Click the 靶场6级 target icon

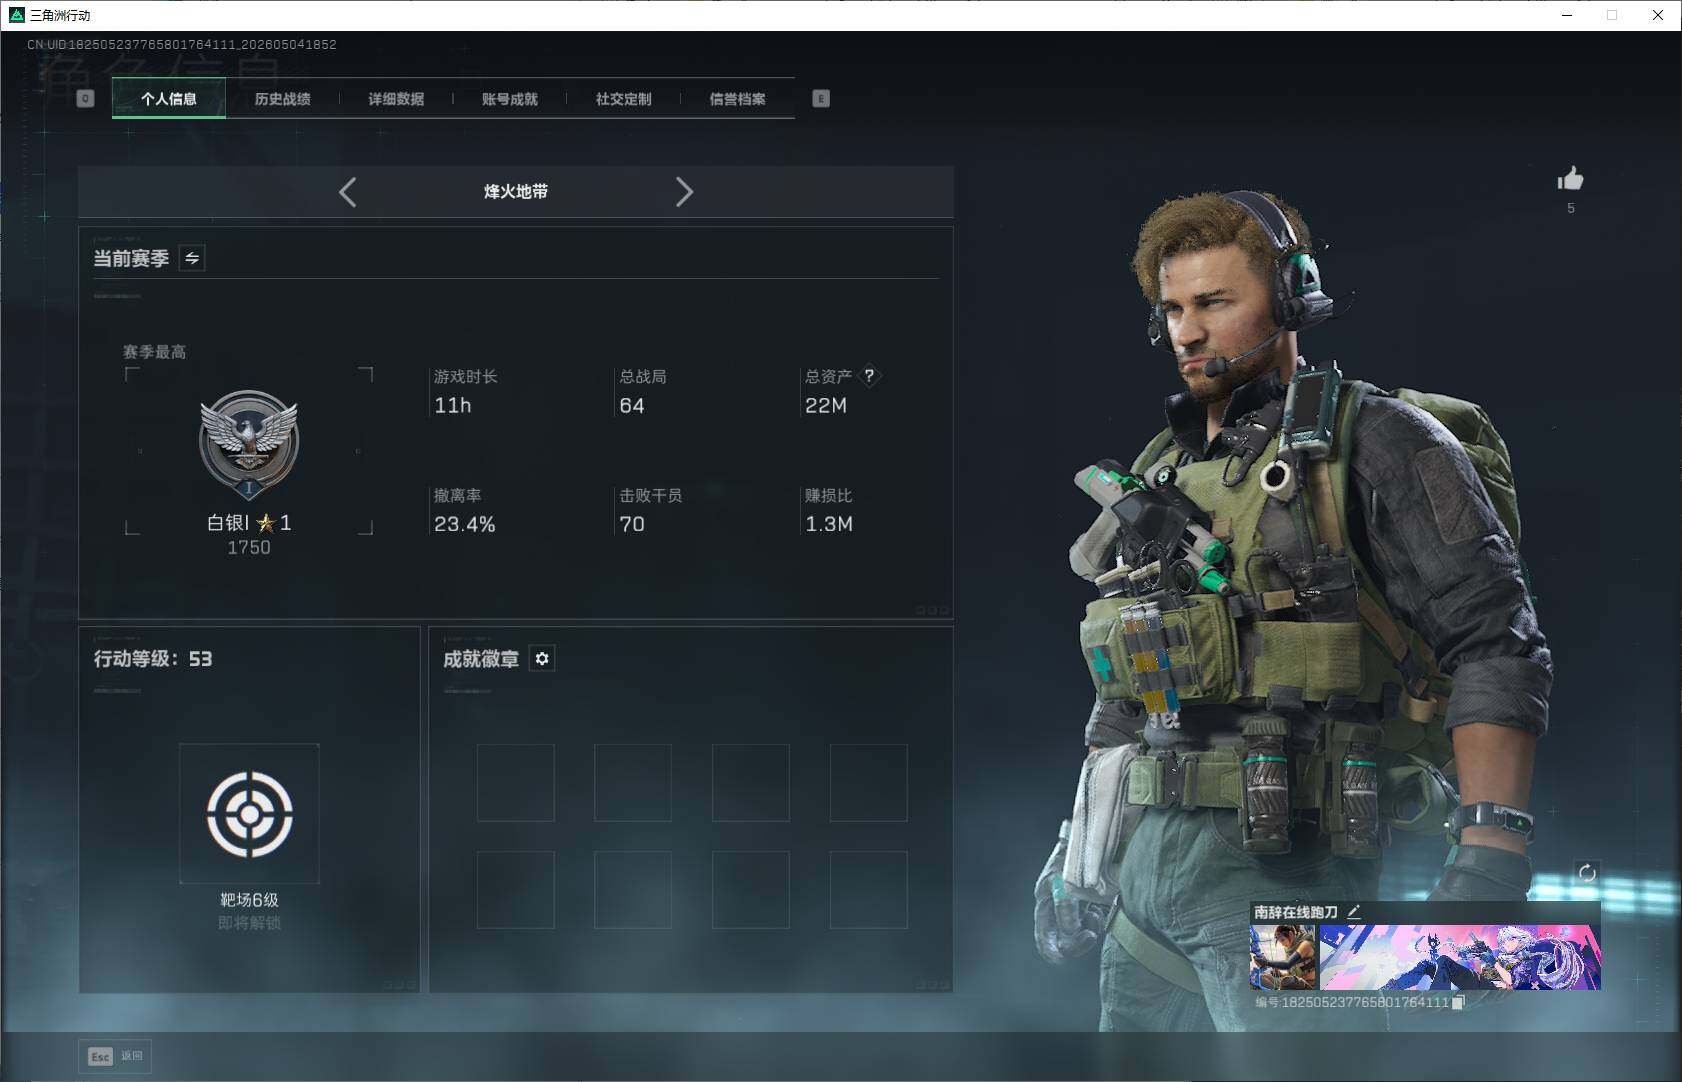[249, 813]
